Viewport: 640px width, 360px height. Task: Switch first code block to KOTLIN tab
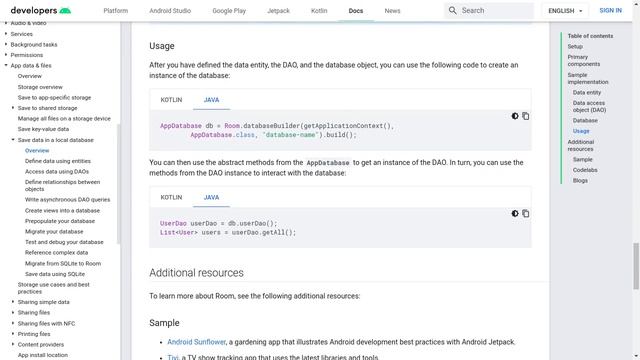click(x=171, y=100)
